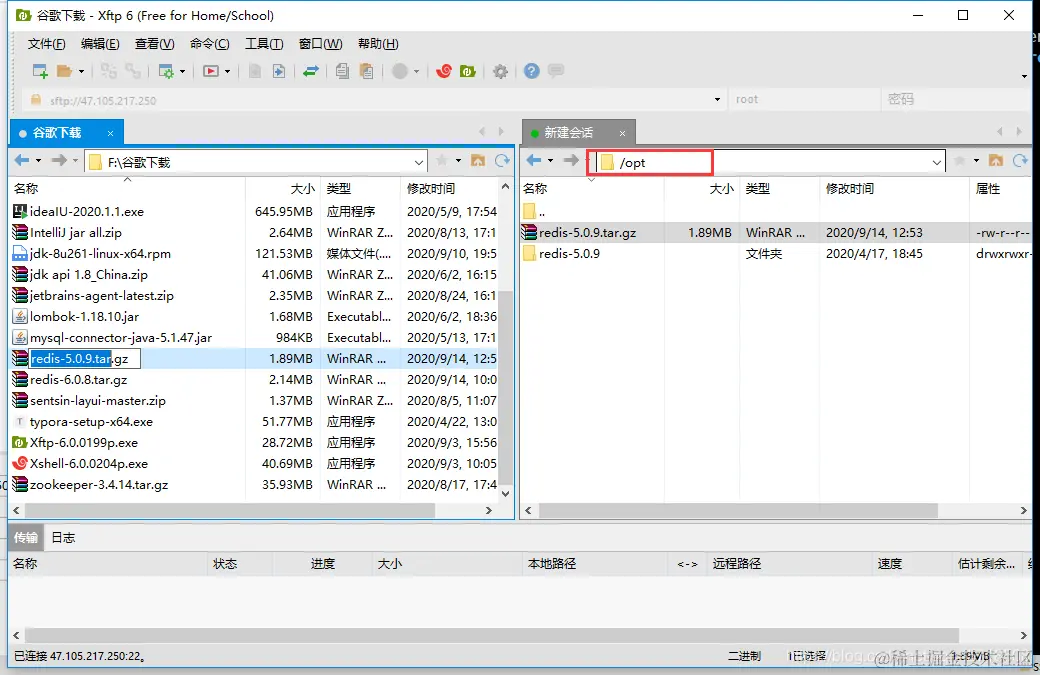Click the local pane forward arrow
The height and width of the screenshot is (675, 1040).
pyautogui.click(x=59, y=160)
